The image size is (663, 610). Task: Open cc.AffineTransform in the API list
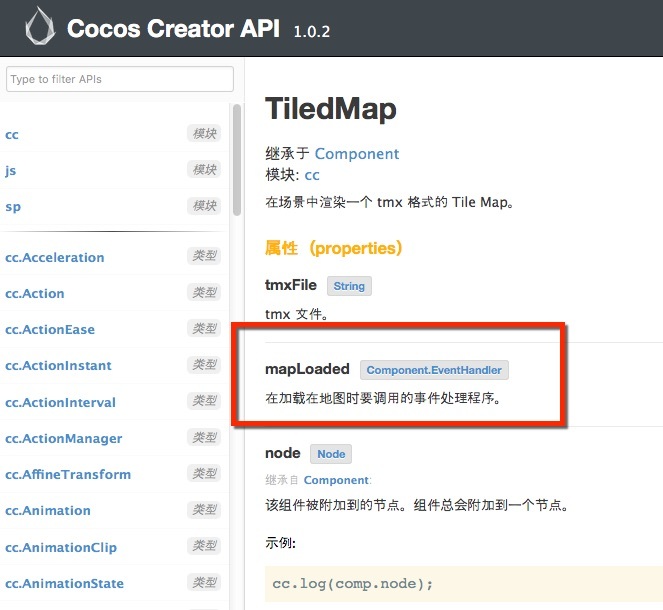point(68,474)
